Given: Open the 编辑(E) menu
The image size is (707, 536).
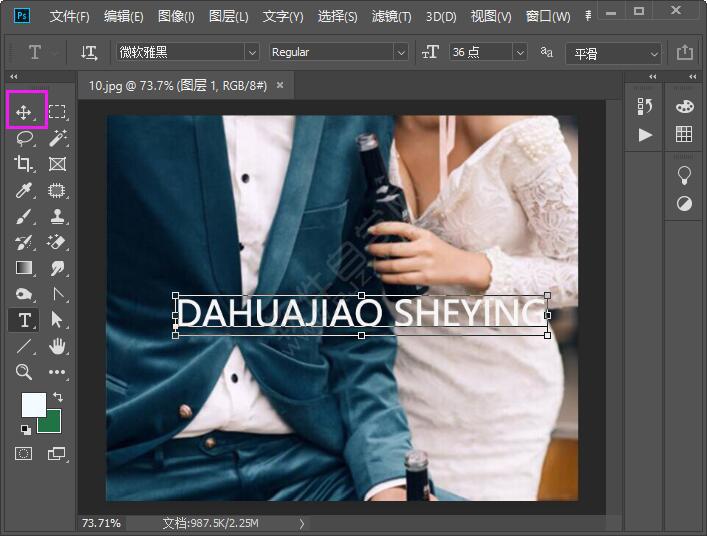Looking at the screenshot, I should 124,17.
